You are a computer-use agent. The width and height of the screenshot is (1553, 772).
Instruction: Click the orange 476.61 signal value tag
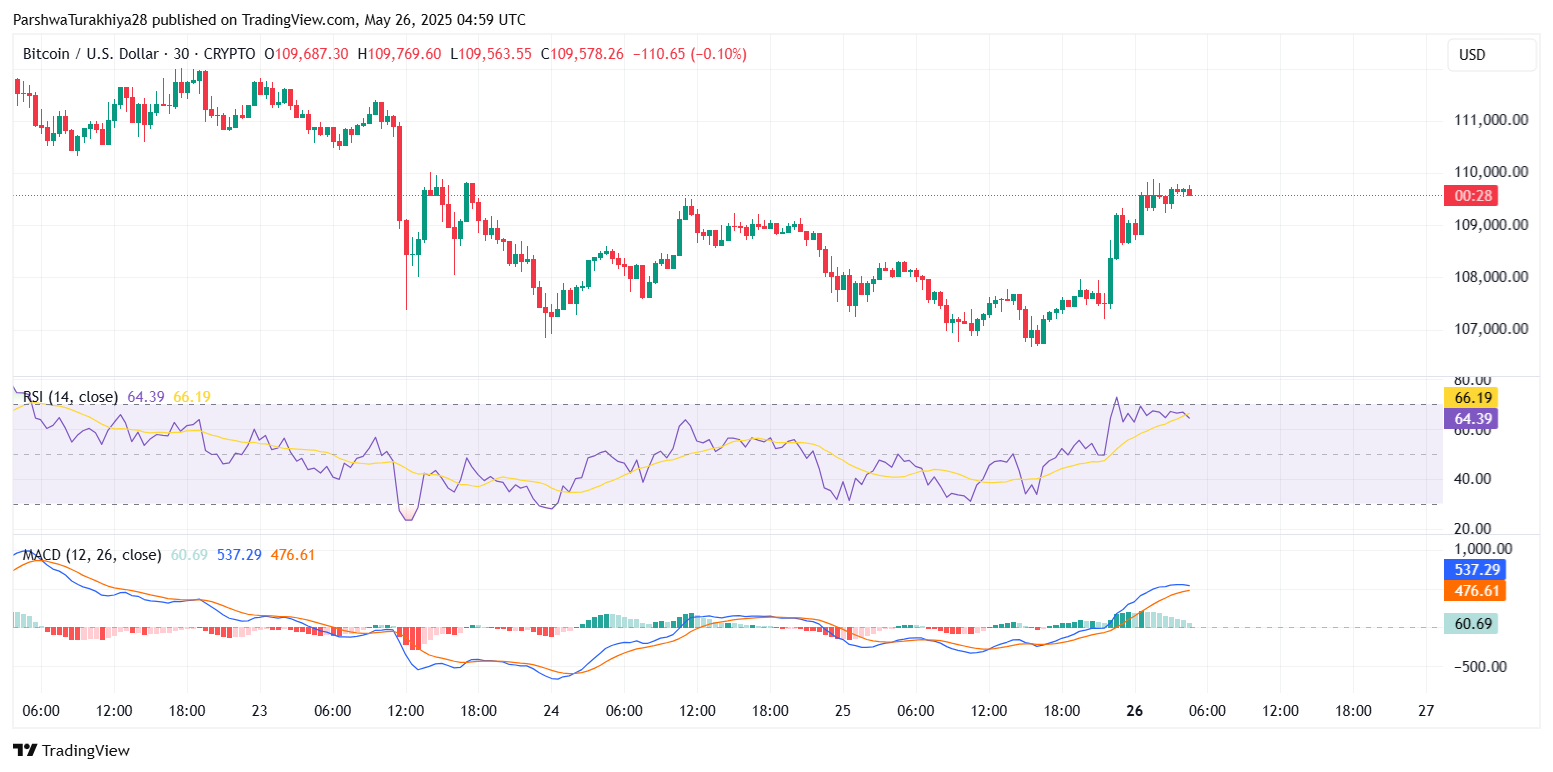click(x=1474, y=590)
